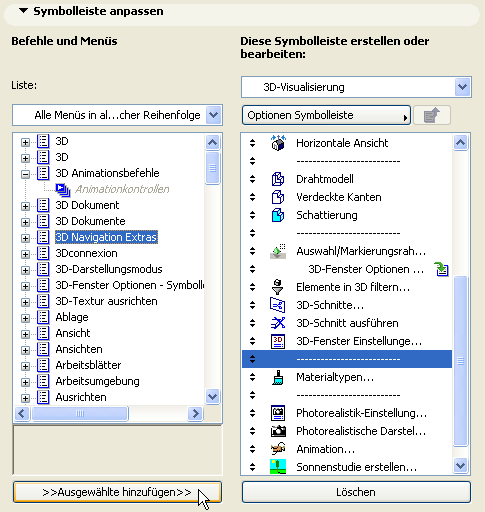The image size is (485, 512).
Task: Click the Verdeckte Kanten icon
Action: tap(278, 197)
